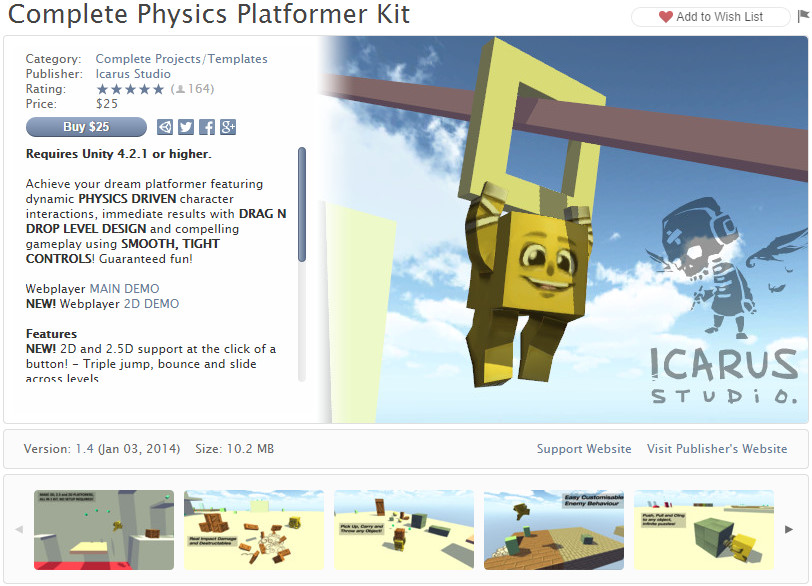Open the broken crates destructibles thumbnail

[x=254, y=530]
